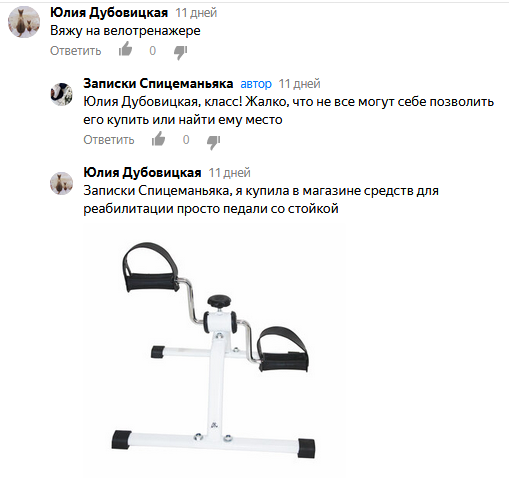This screenshot has width=509, height=478.
Task: Click the "11 дней" timestamp on the first comment
Action: pos(196,13)
